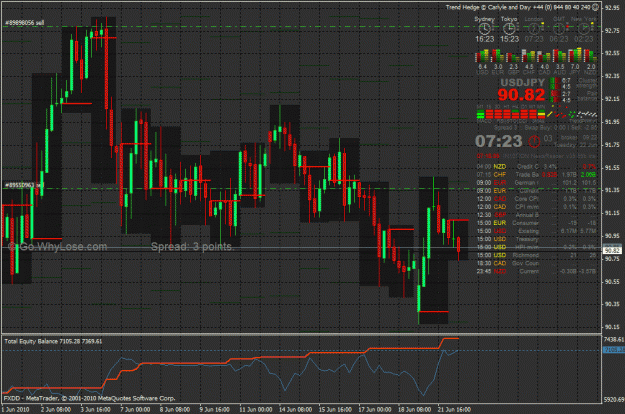Click the 7105.28 equity value tag
This screenshot has height=414, width=625.
[x=612, y=350]
